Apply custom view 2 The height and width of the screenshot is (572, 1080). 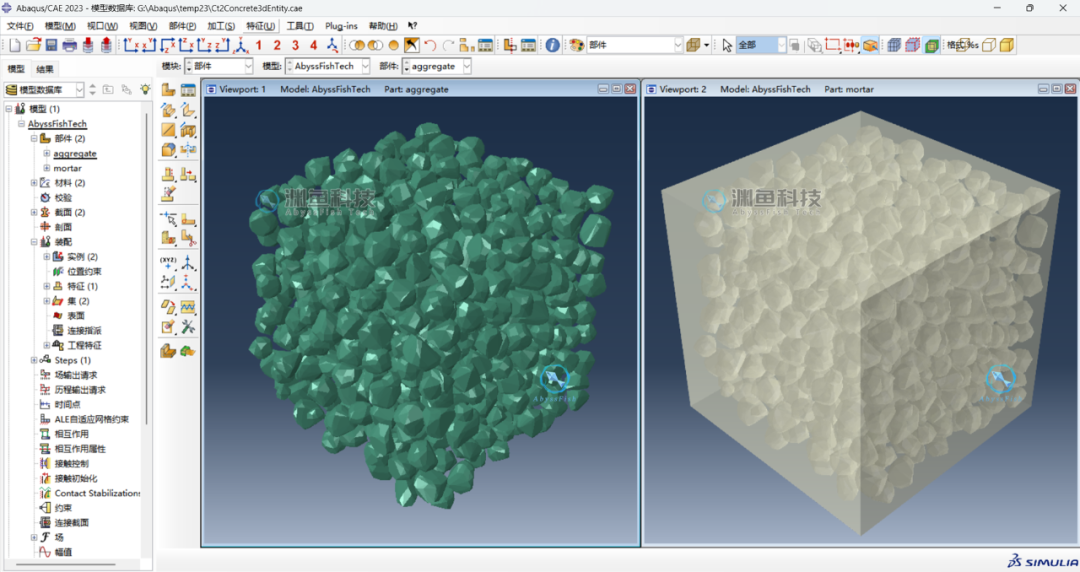pyautogui.click(x=277, y=45)
